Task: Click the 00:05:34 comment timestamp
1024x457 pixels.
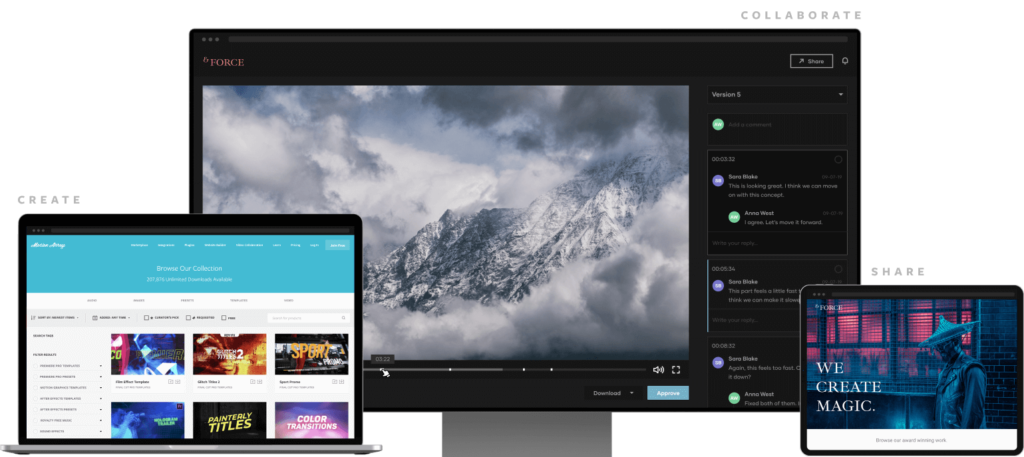Action: (x=724, y=269)
